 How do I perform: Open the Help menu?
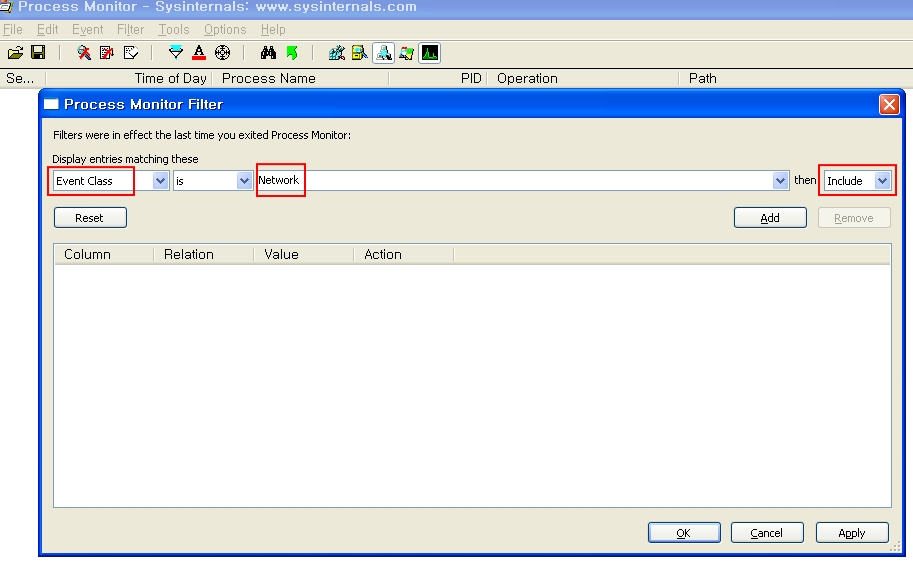(x=273, y=29)
